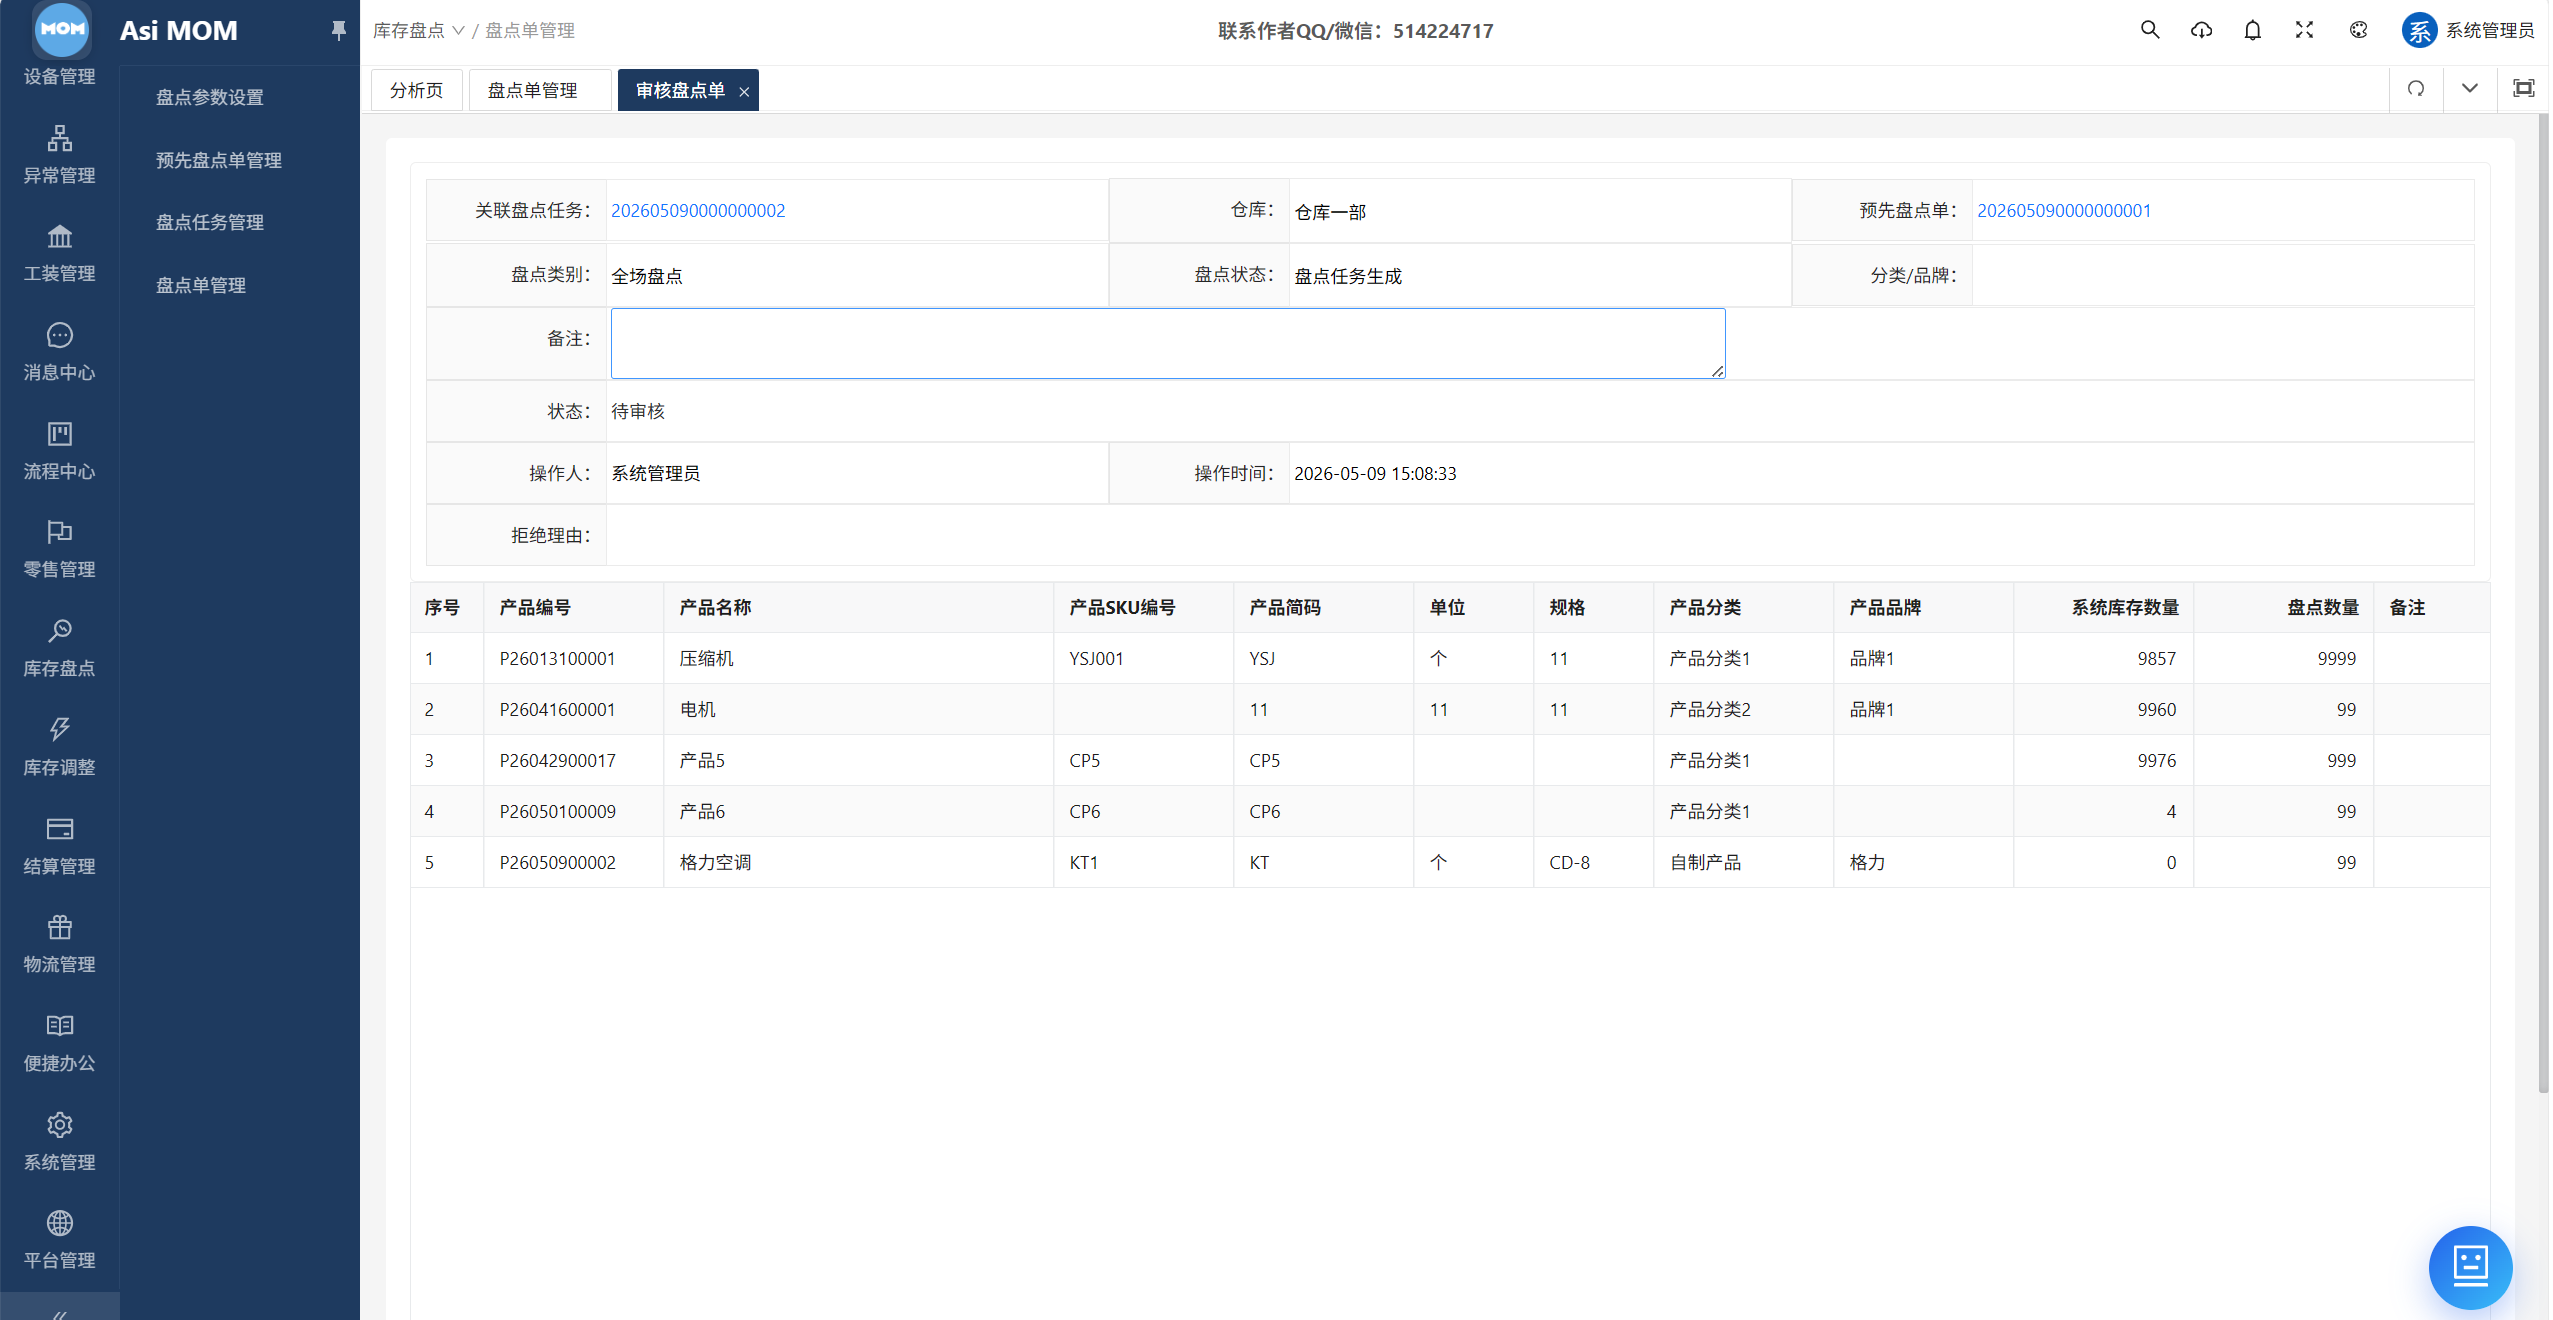This screenshot has width=2553, height=1320.
Task: Select row with P26013100001
Action: 1450,659
